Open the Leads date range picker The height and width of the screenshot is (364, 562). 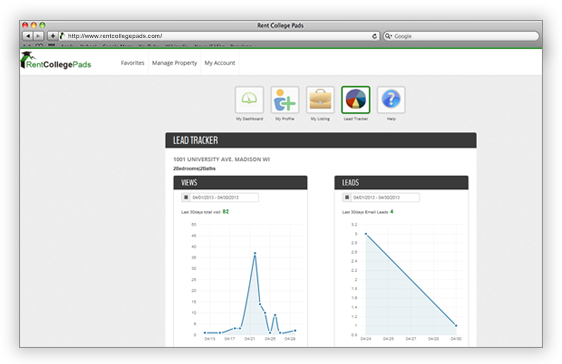coord(381,197)
